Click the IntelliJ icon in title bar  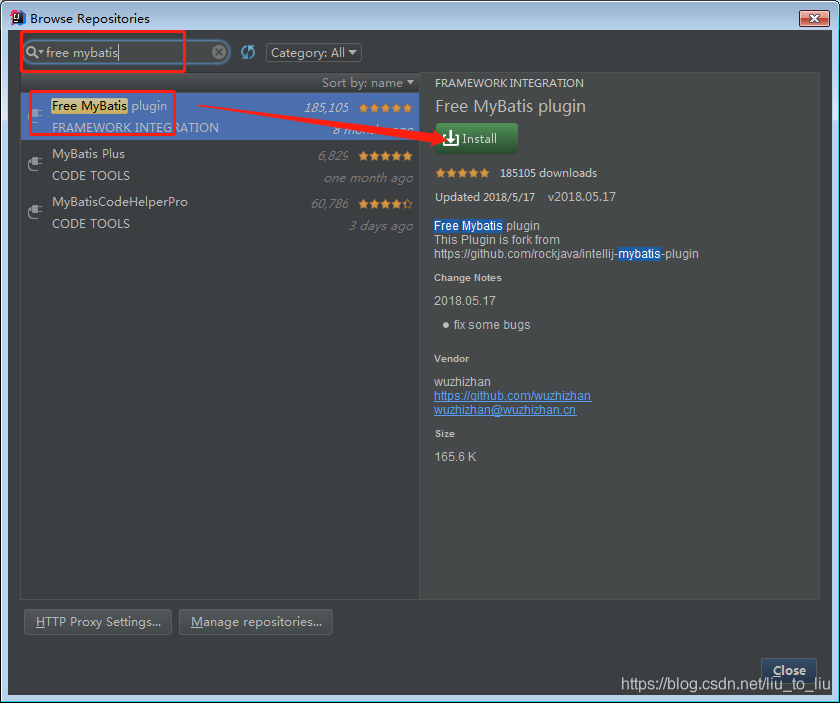(18, 18)
